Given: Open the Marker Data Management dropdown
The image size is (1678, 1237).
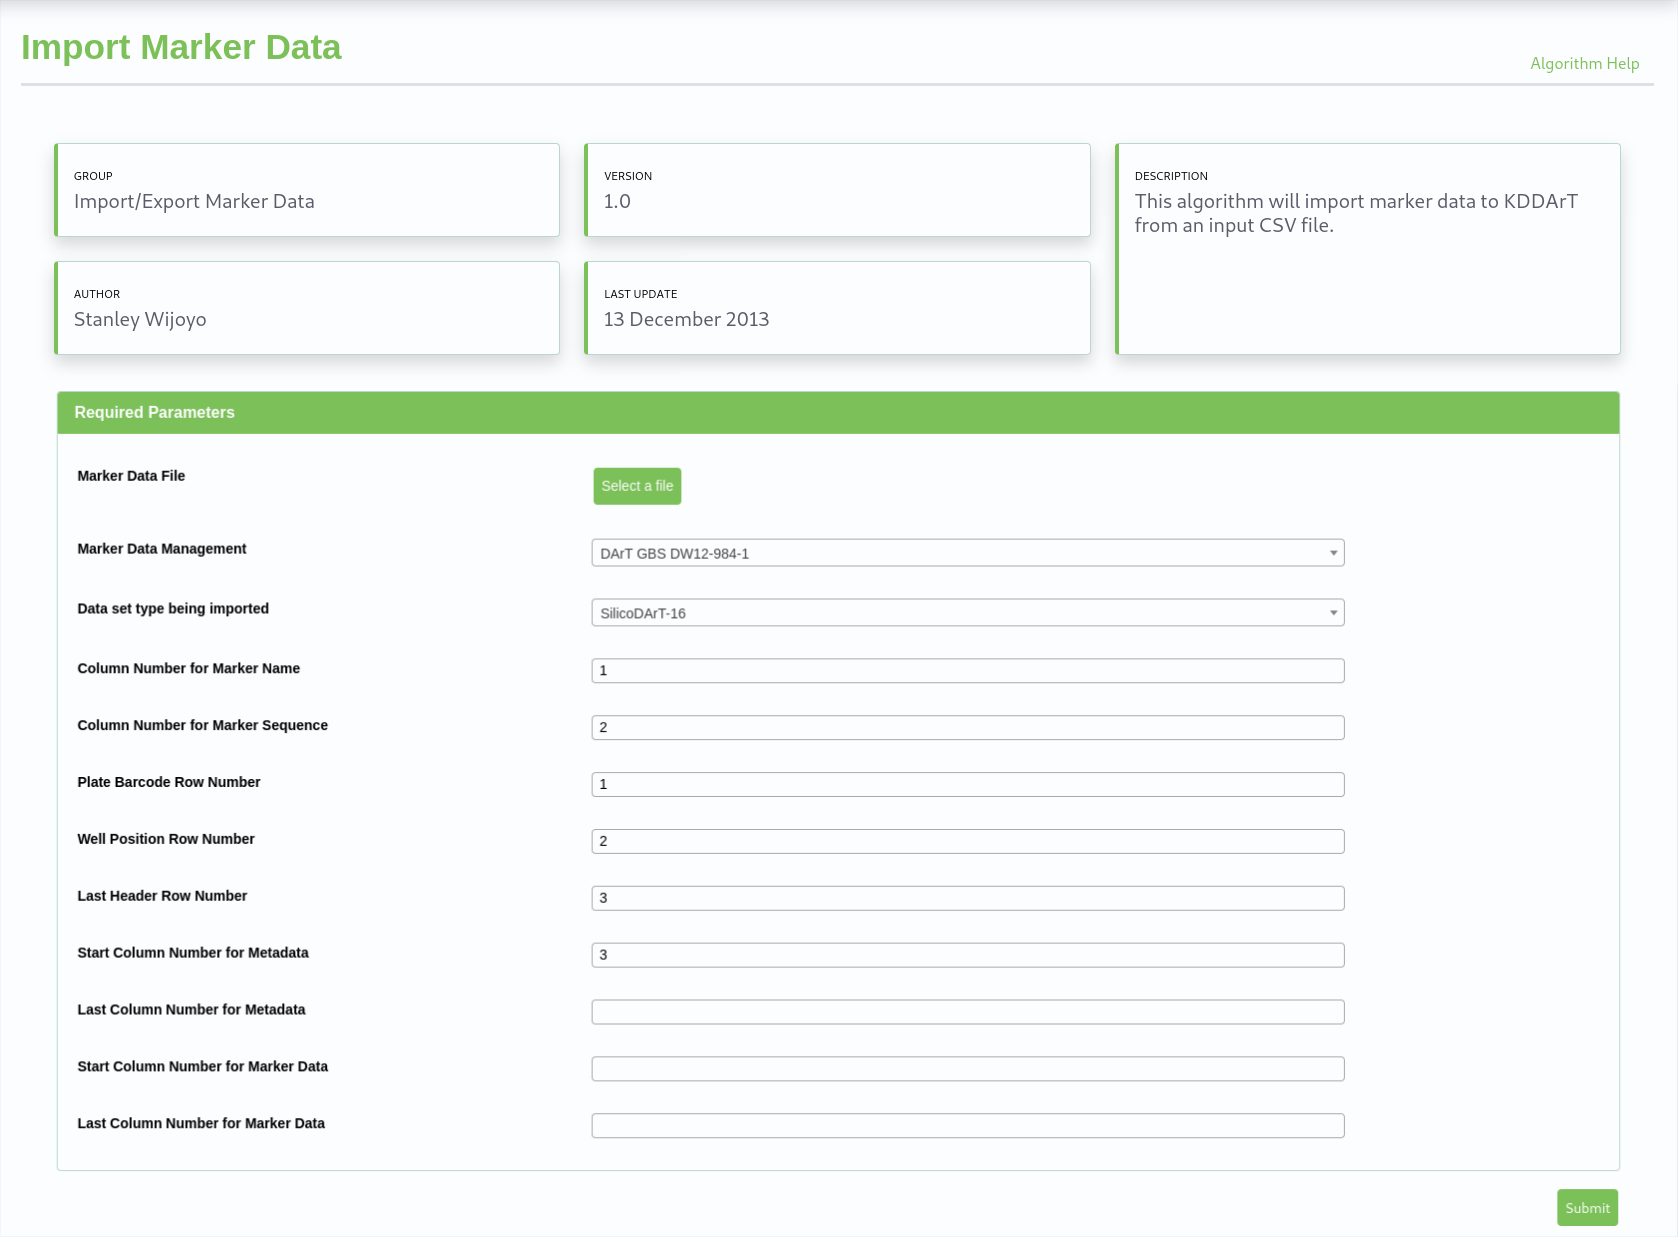Looking at the screenshot, I should click(x=966, y=553).
